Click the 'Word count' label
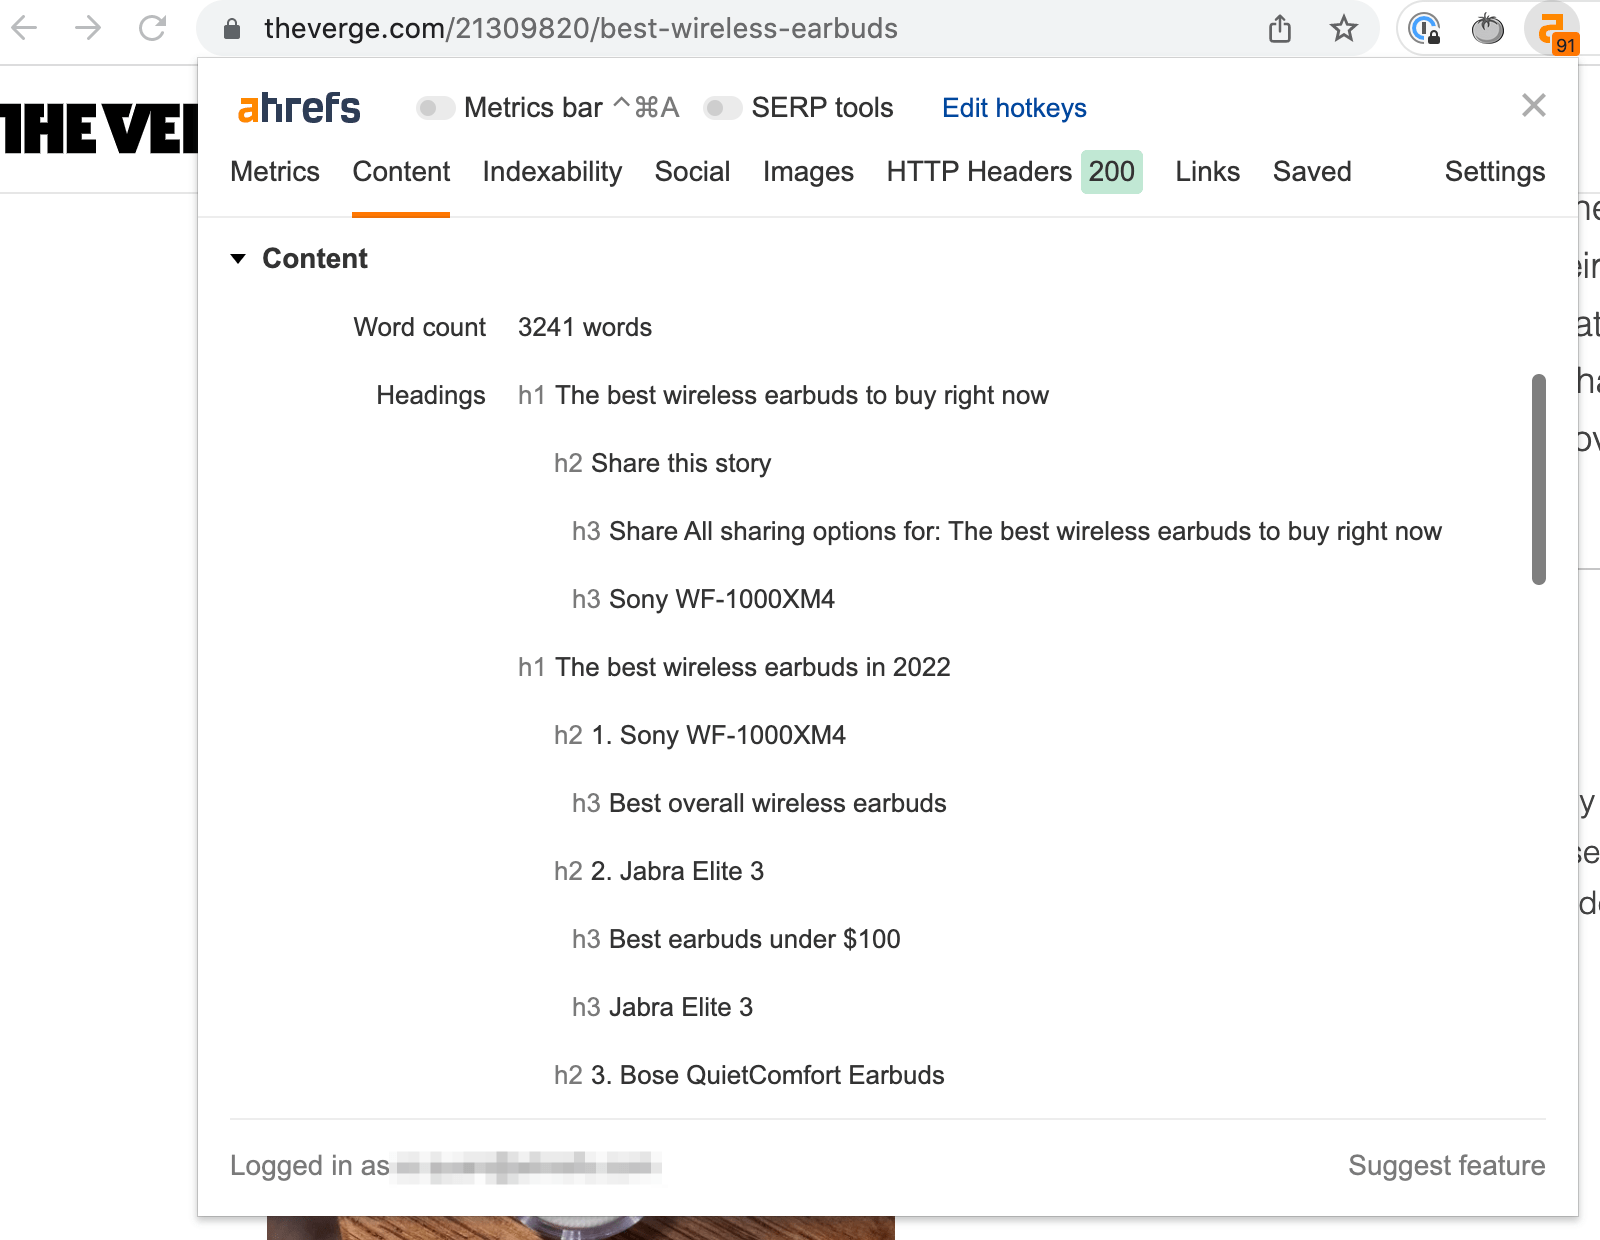Screen dimensions: 1600x1240 [x=419, y=328]
